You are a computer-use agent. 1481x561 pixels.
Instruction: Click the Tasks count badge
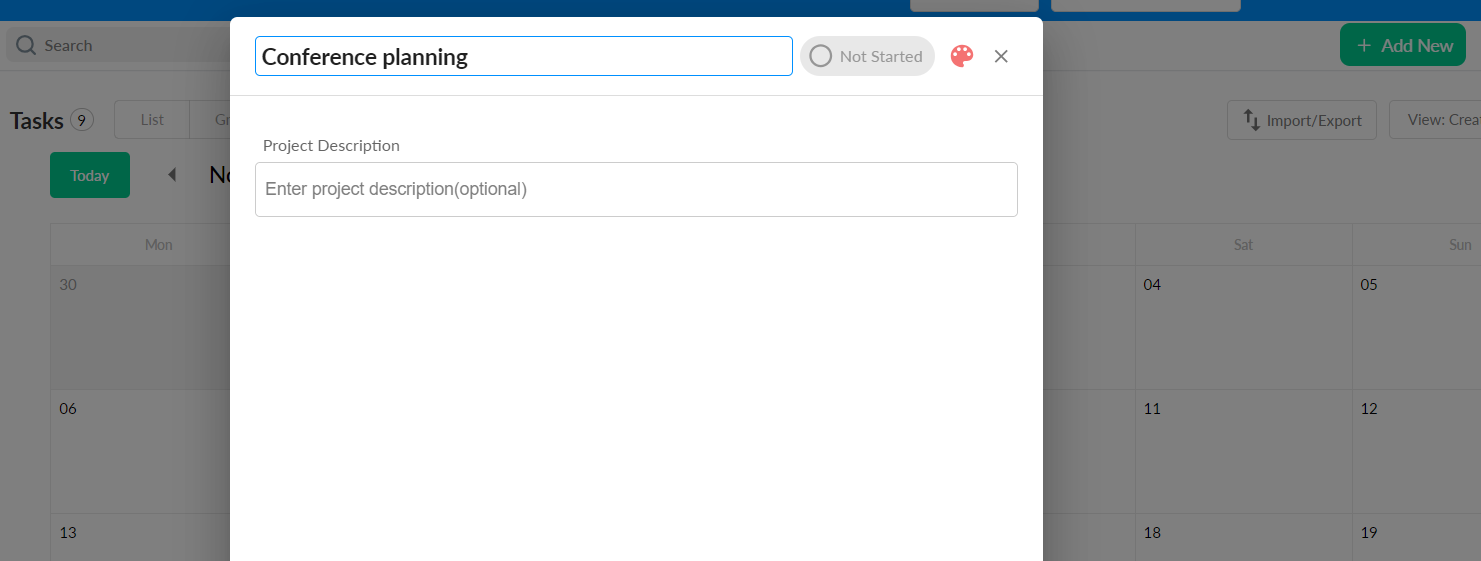(82, 121)
